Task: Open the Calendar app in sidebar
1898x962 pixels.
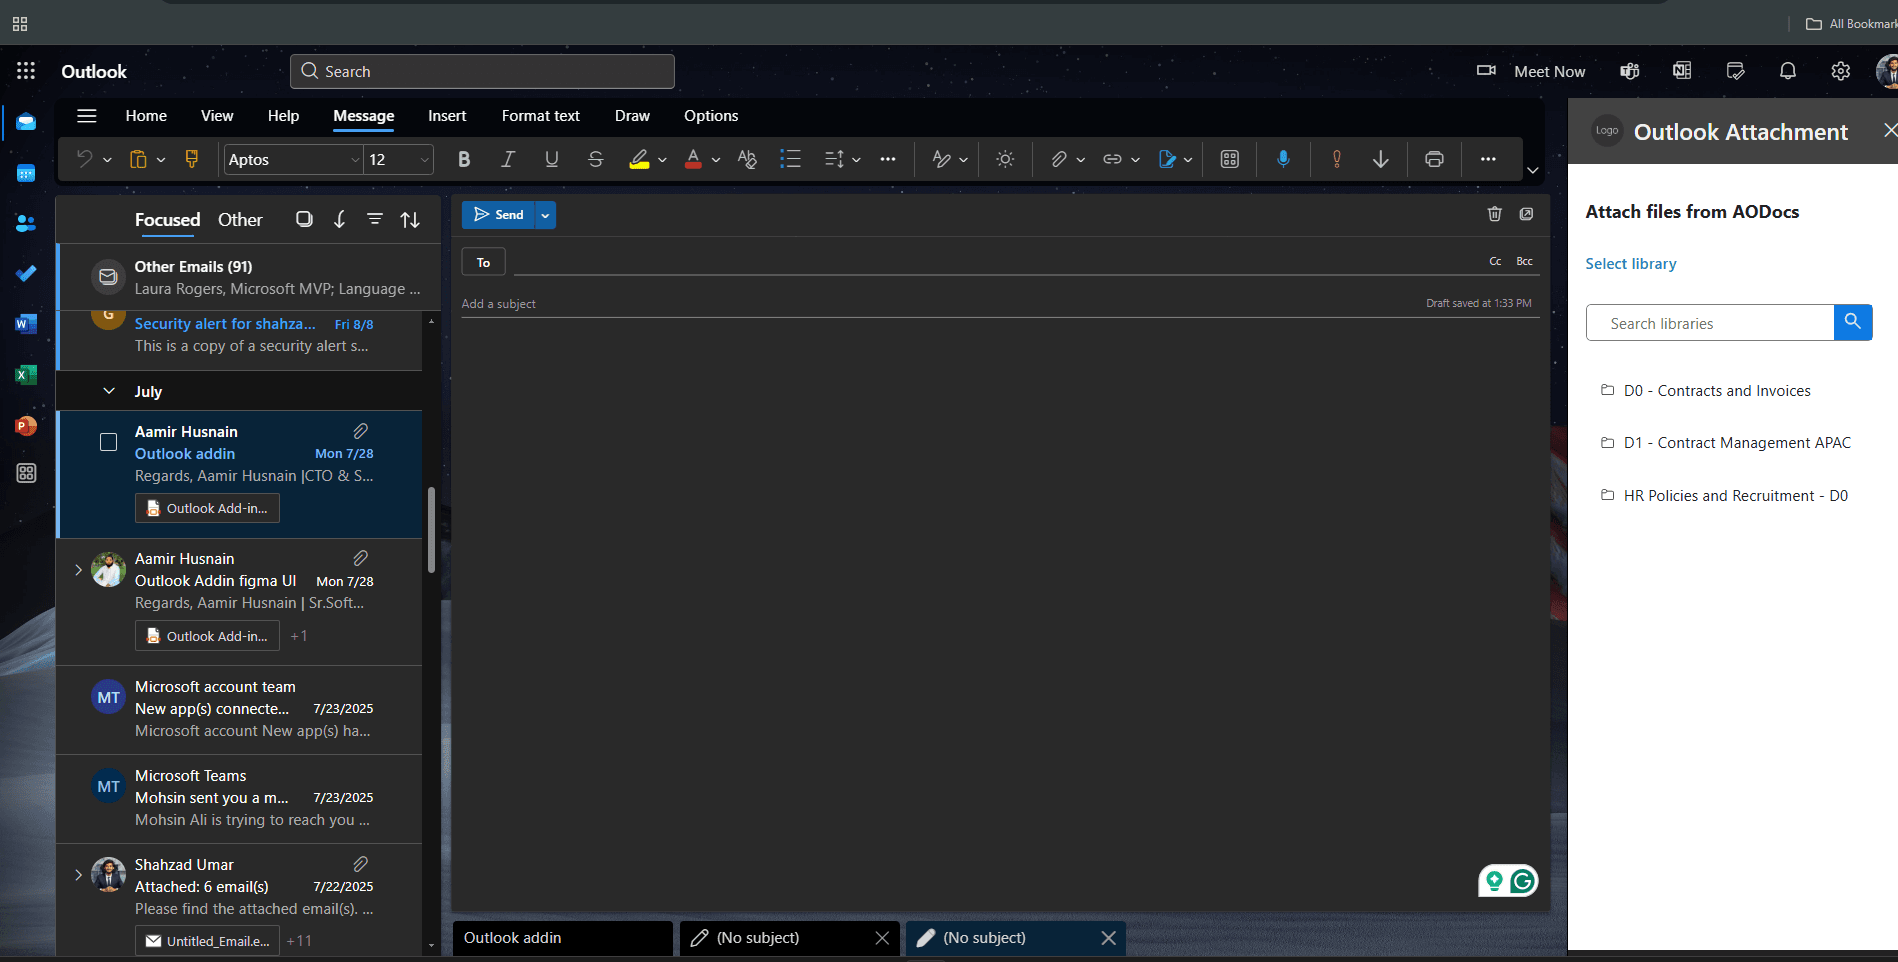Action: click(x=26, y=173)
